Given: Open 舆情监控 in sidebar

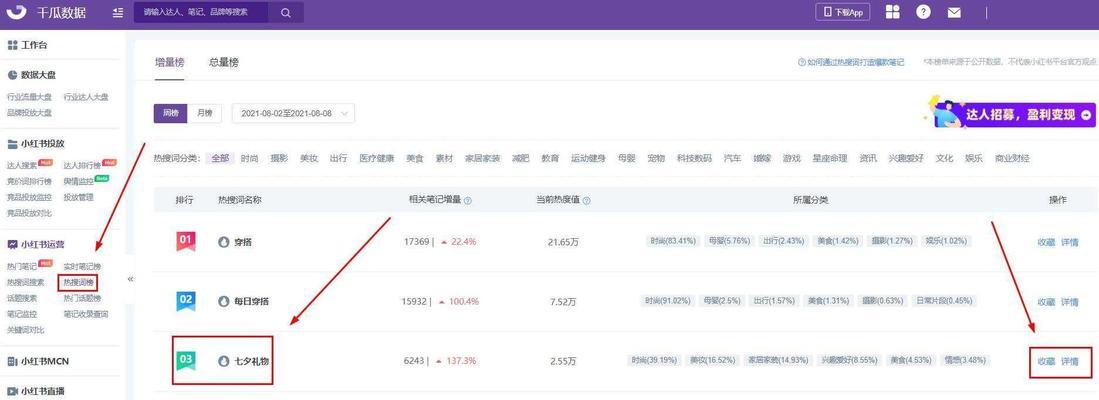Looking at the screenshot, I should [78, 181].
